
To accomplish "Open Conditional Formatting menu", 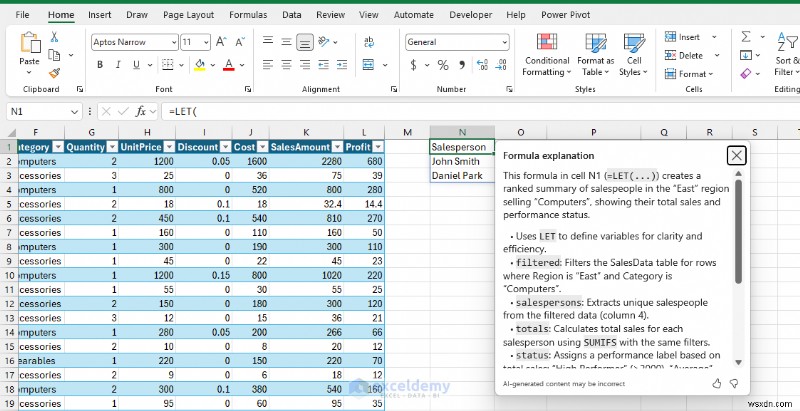I will point(547,55).
